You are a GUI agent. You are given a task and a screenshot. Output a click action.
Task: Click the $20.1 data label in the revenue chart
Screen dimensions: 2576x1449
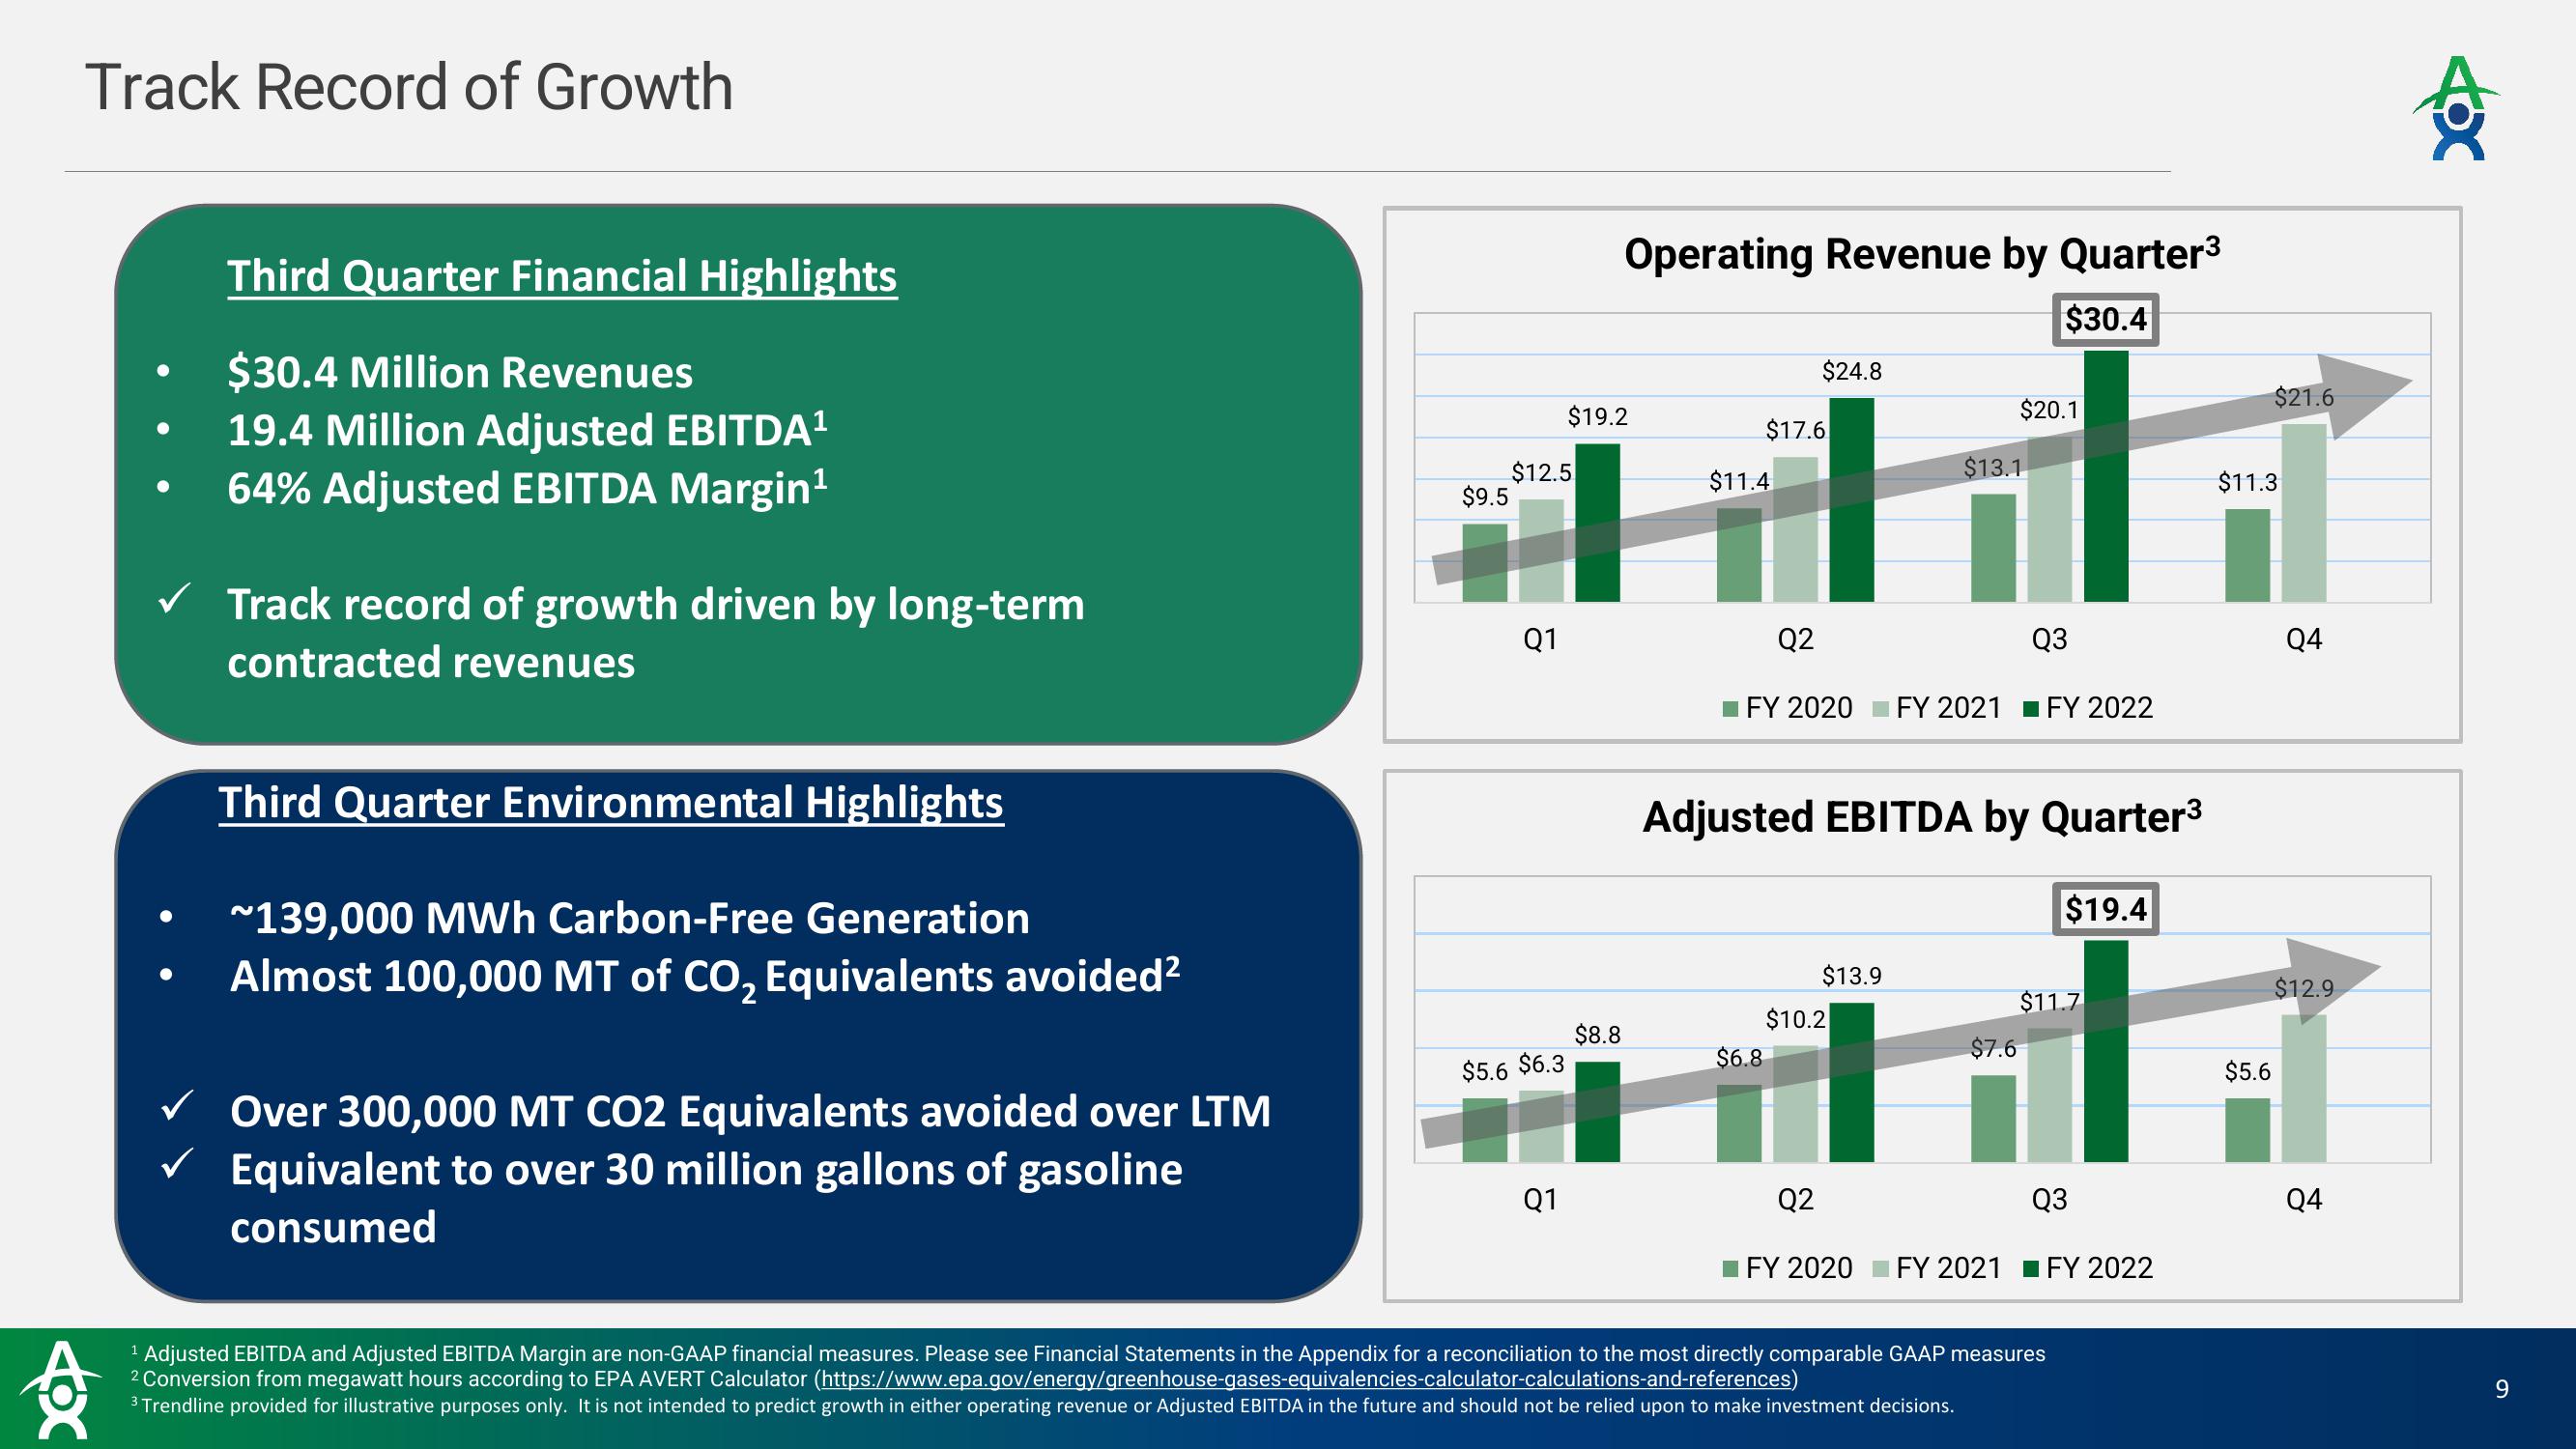click(x=2049, y=410)
